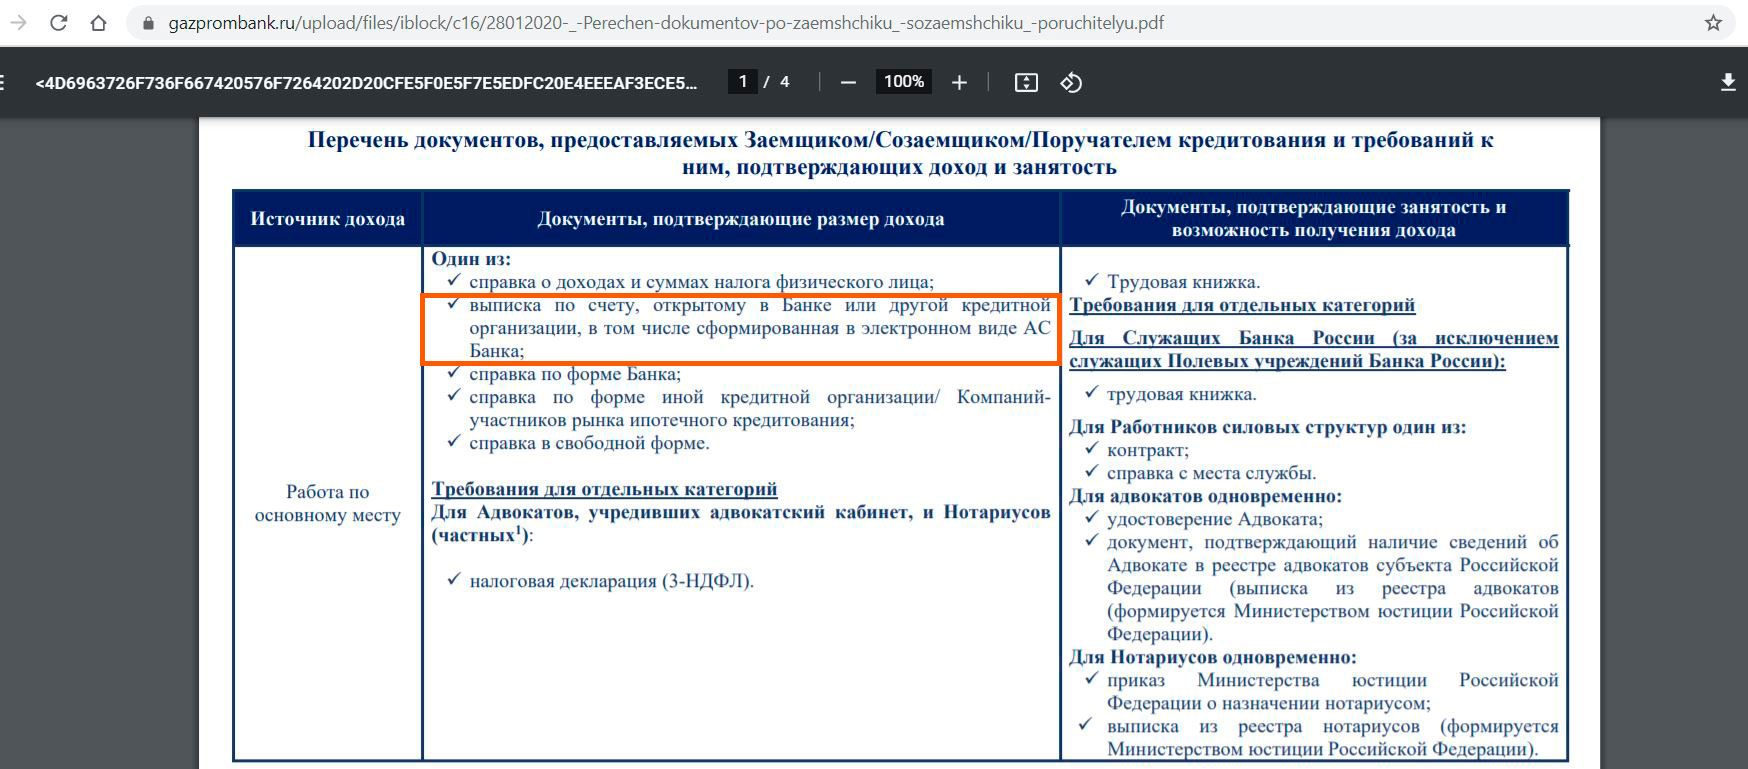This screenshot has width=1748, height=769.
Task: Click the 'справка по форме Банка' line
Action: click(575, 374)
